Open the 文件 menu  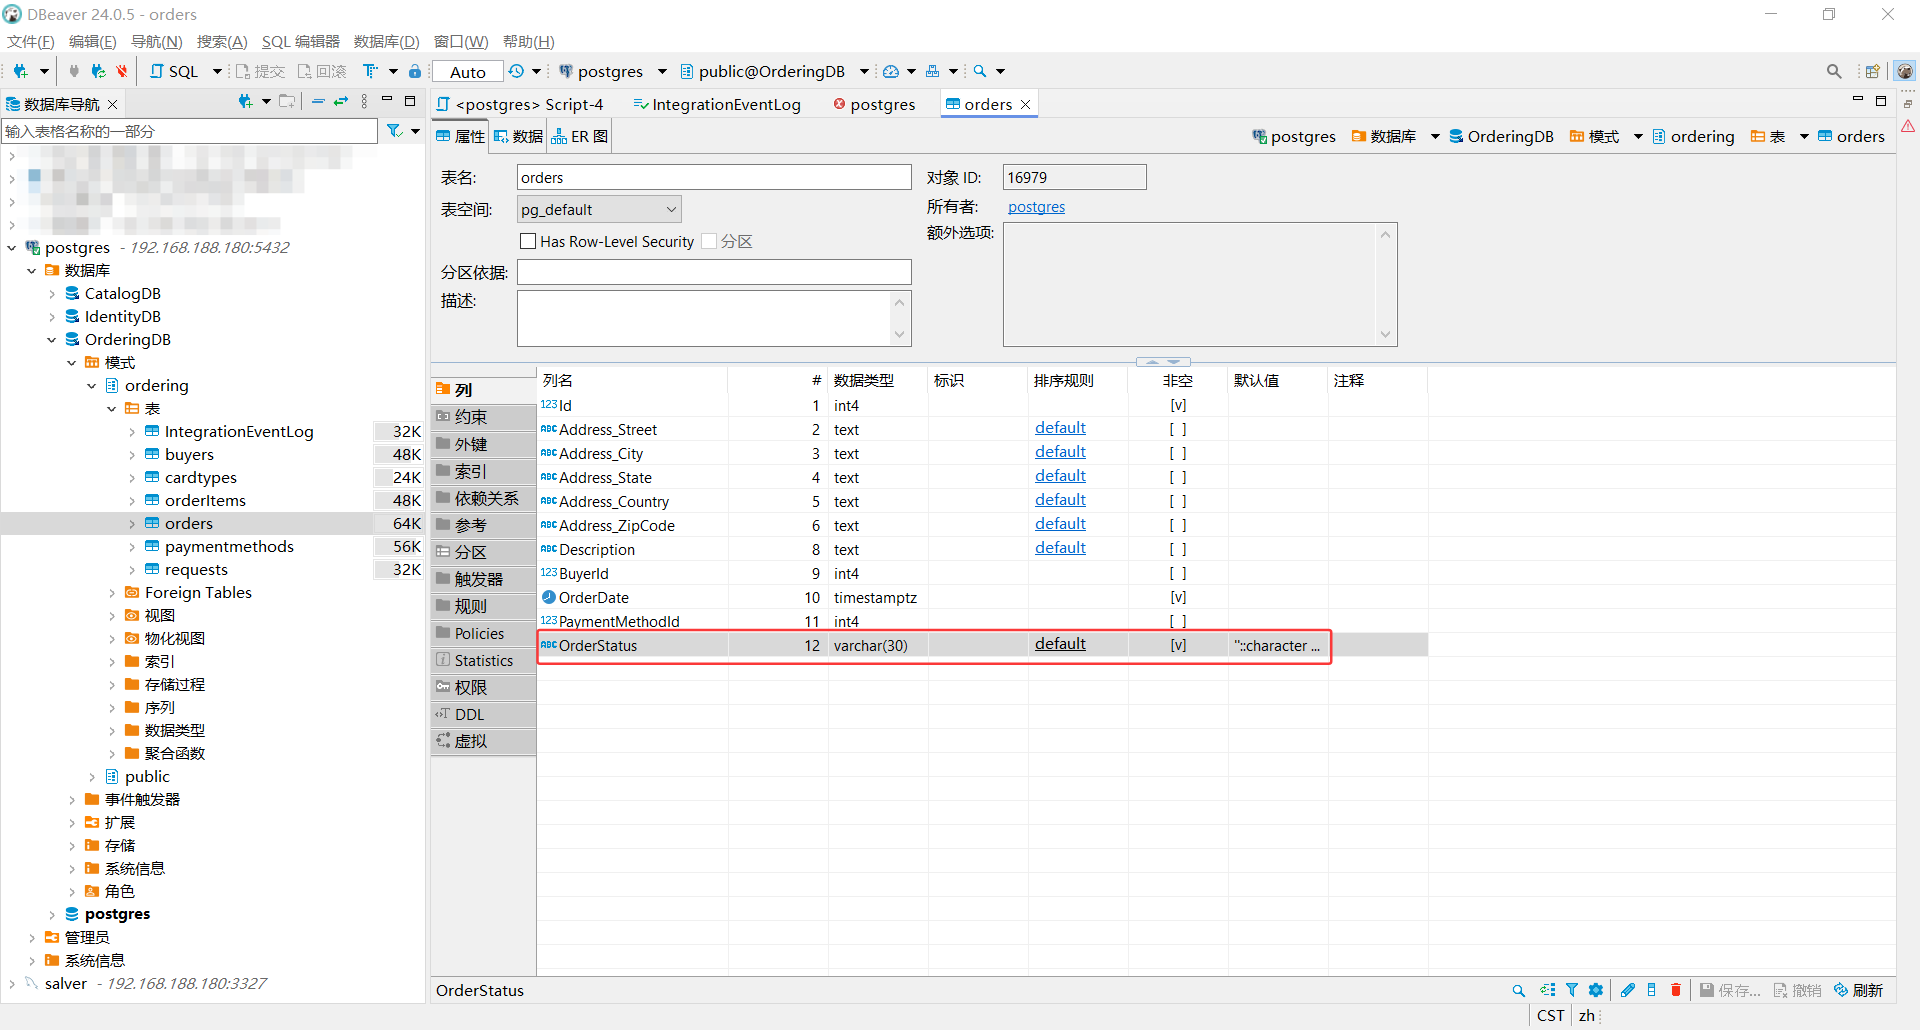tap(30, 41)
